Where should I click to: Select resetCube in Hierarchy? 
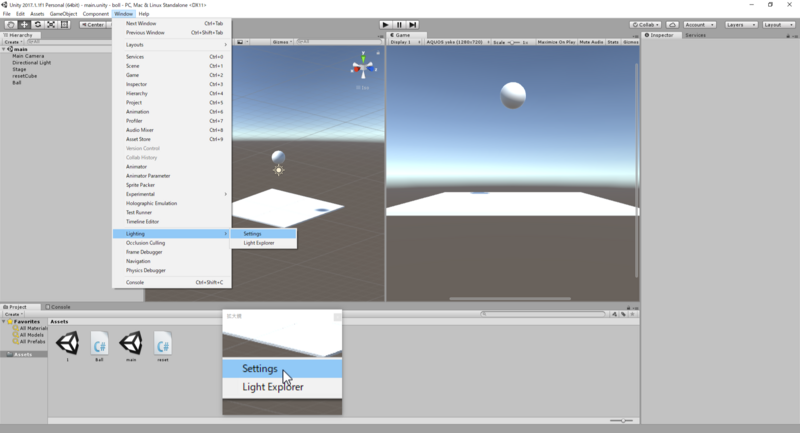(x=24, y=75)
